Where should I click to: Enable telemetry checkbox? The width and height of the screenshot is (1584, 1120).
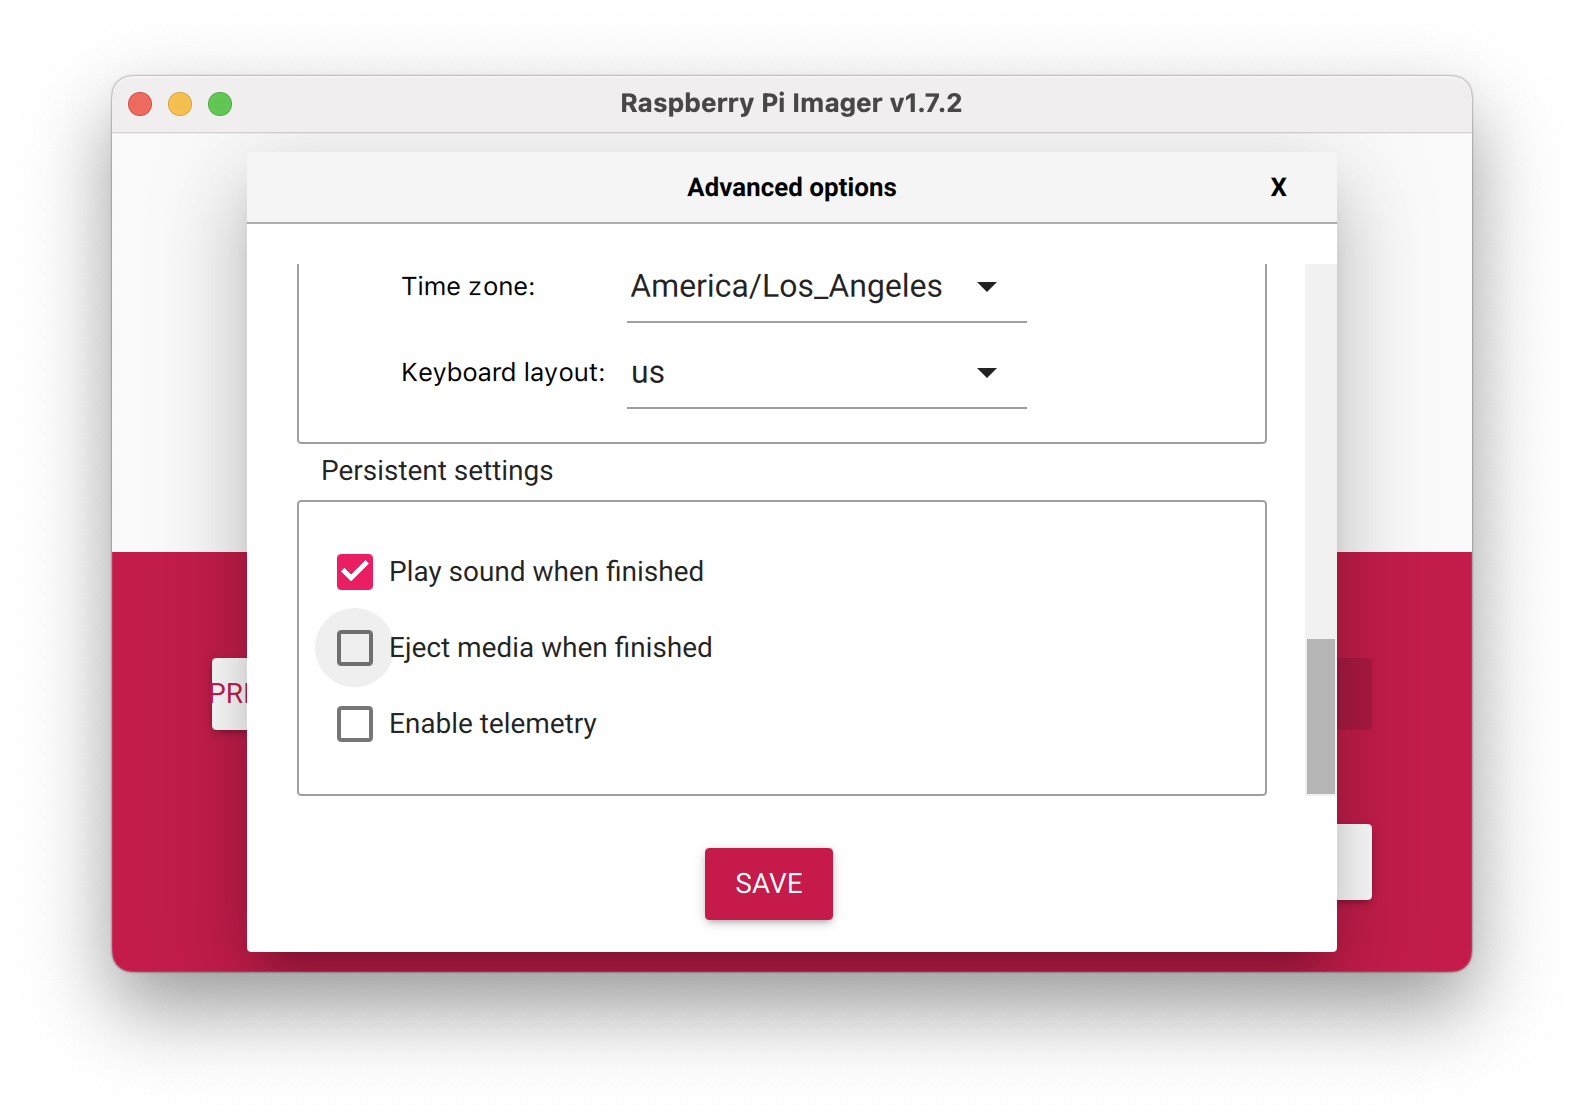(x=355, y=724)
